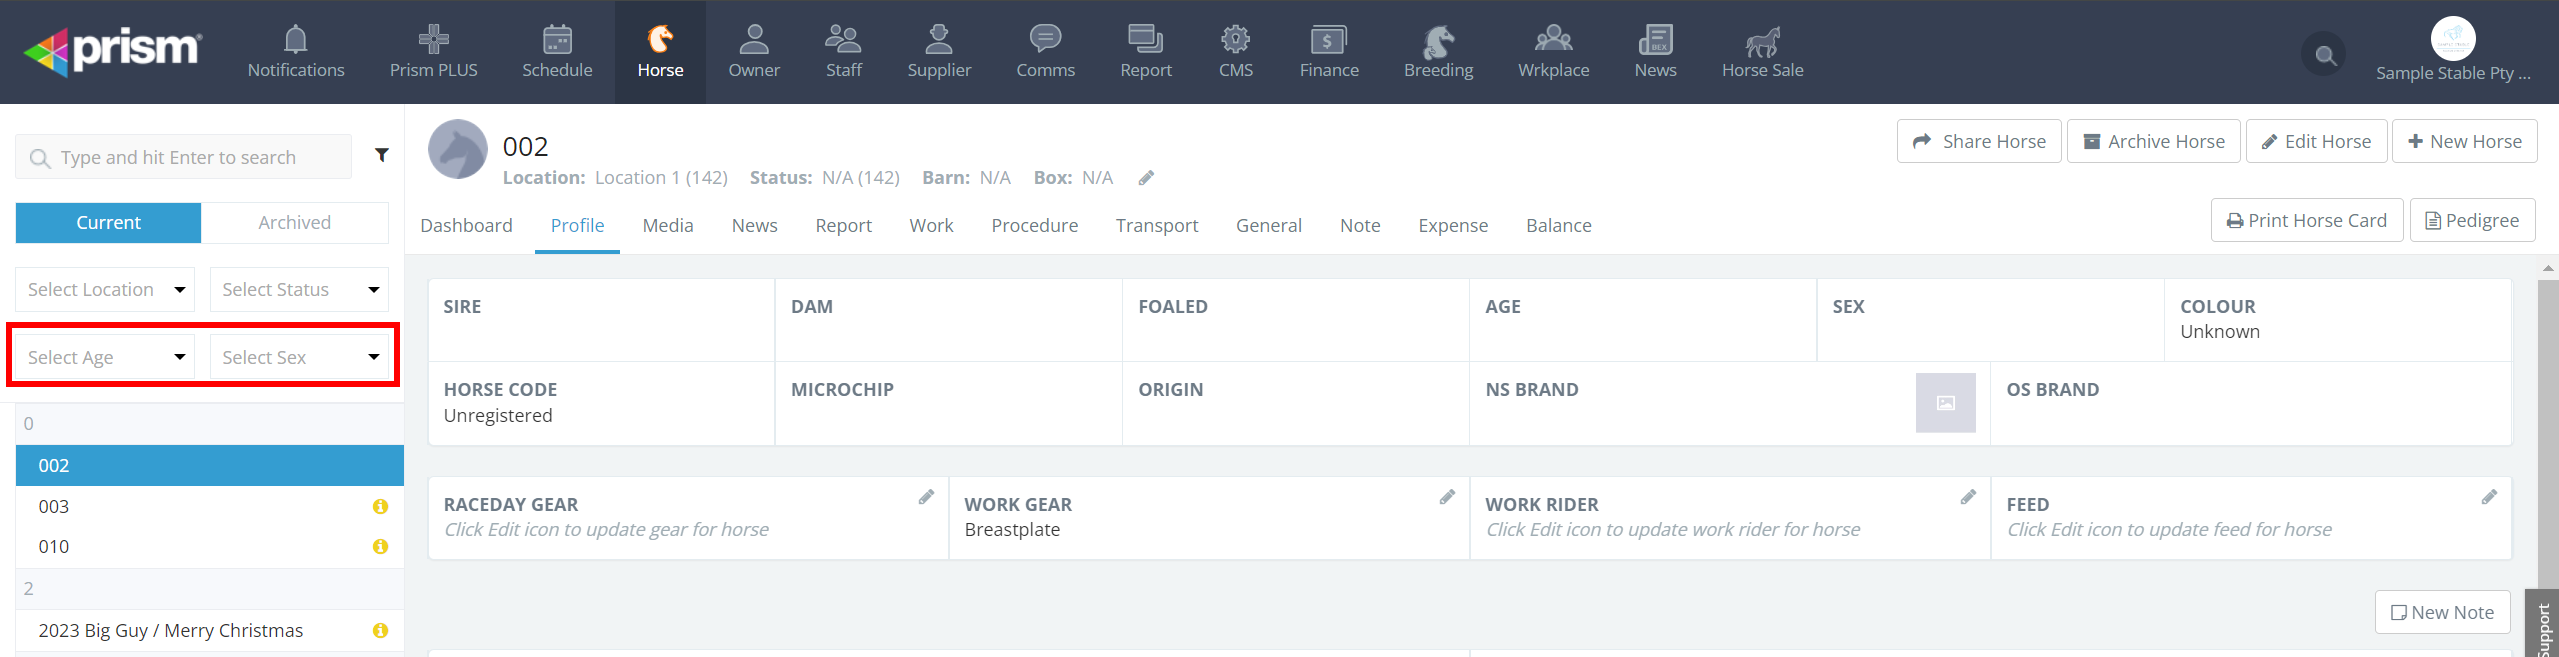Open the CMS gear icon
The height and width of the screenshot is (657, 2559).
pyautogui.click(x=1235, y=40)
